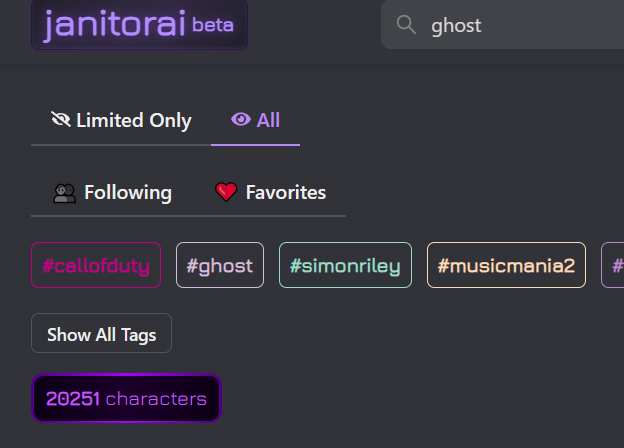Click the red heart Favorites icon

tap(227, 192)
